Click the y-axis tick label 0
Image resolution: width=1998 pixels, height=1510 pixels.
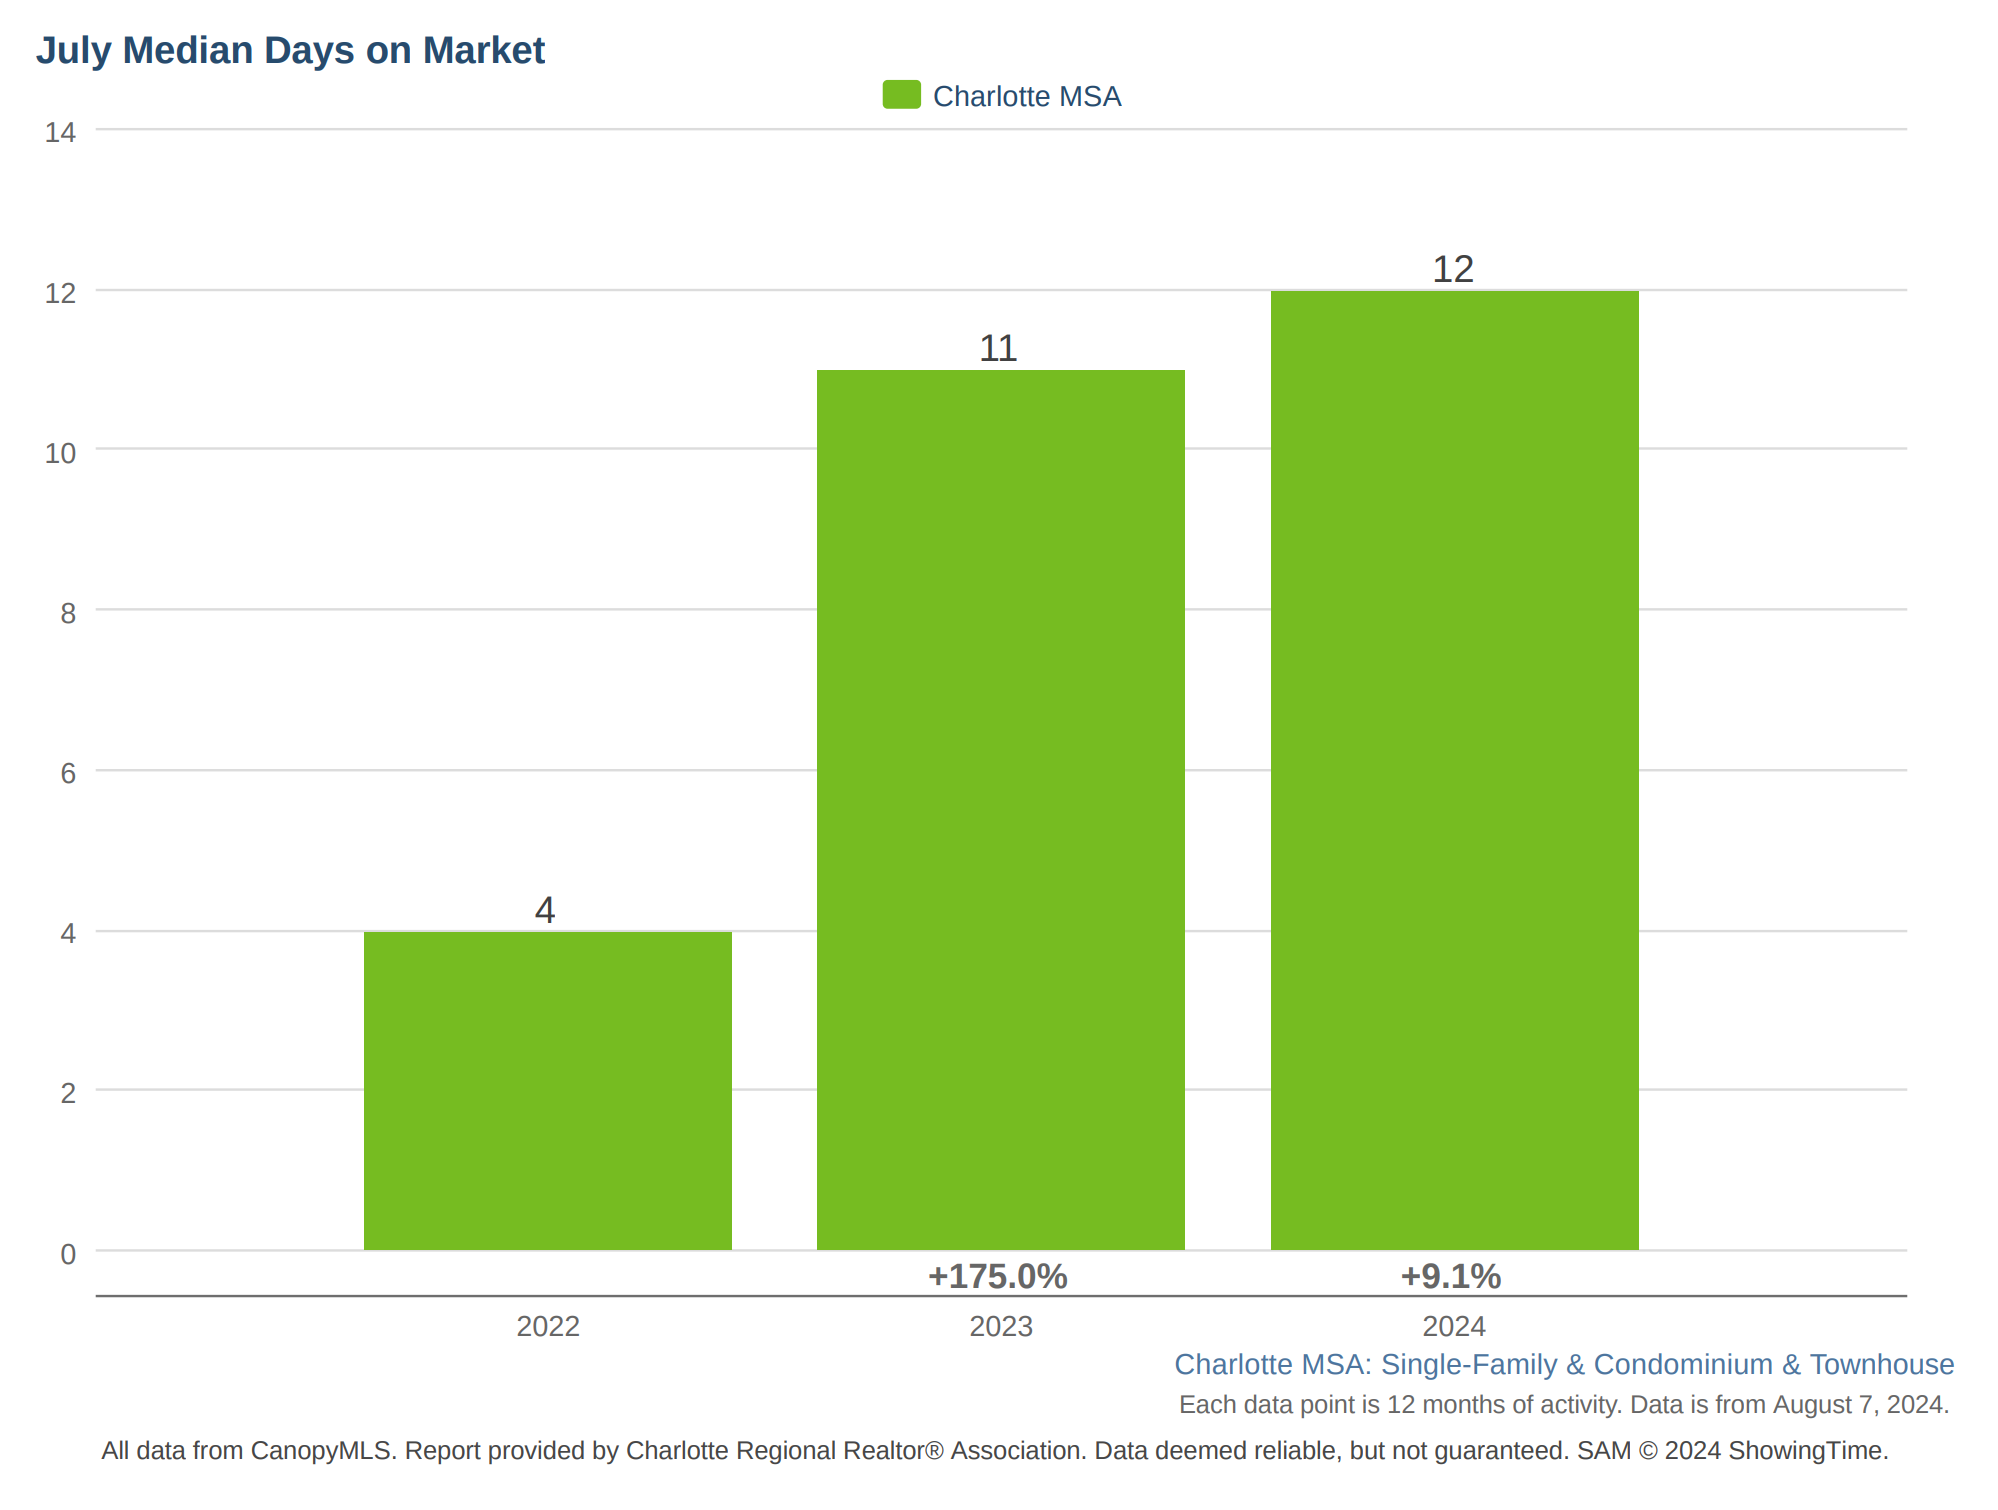click(x=68, y=1254)
